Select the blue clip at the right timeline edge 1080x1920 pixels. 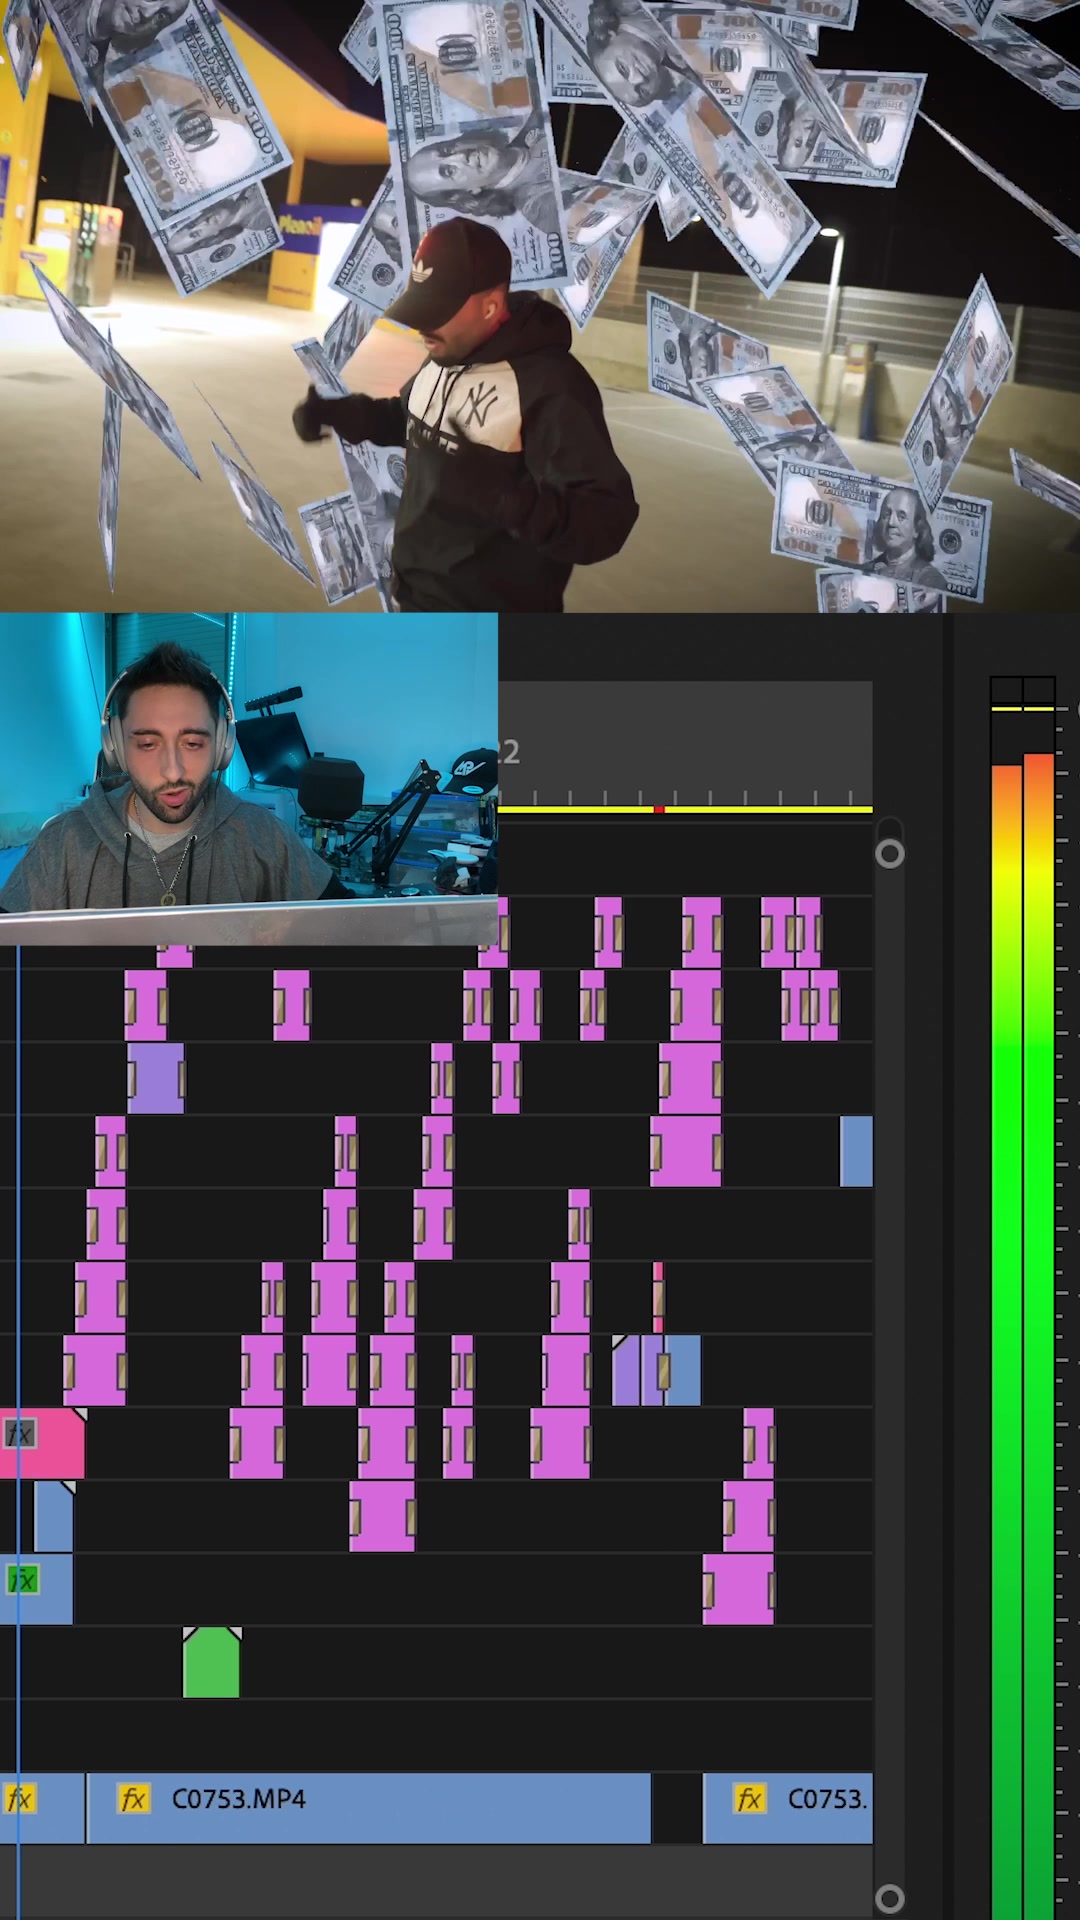click(856, 1151)
